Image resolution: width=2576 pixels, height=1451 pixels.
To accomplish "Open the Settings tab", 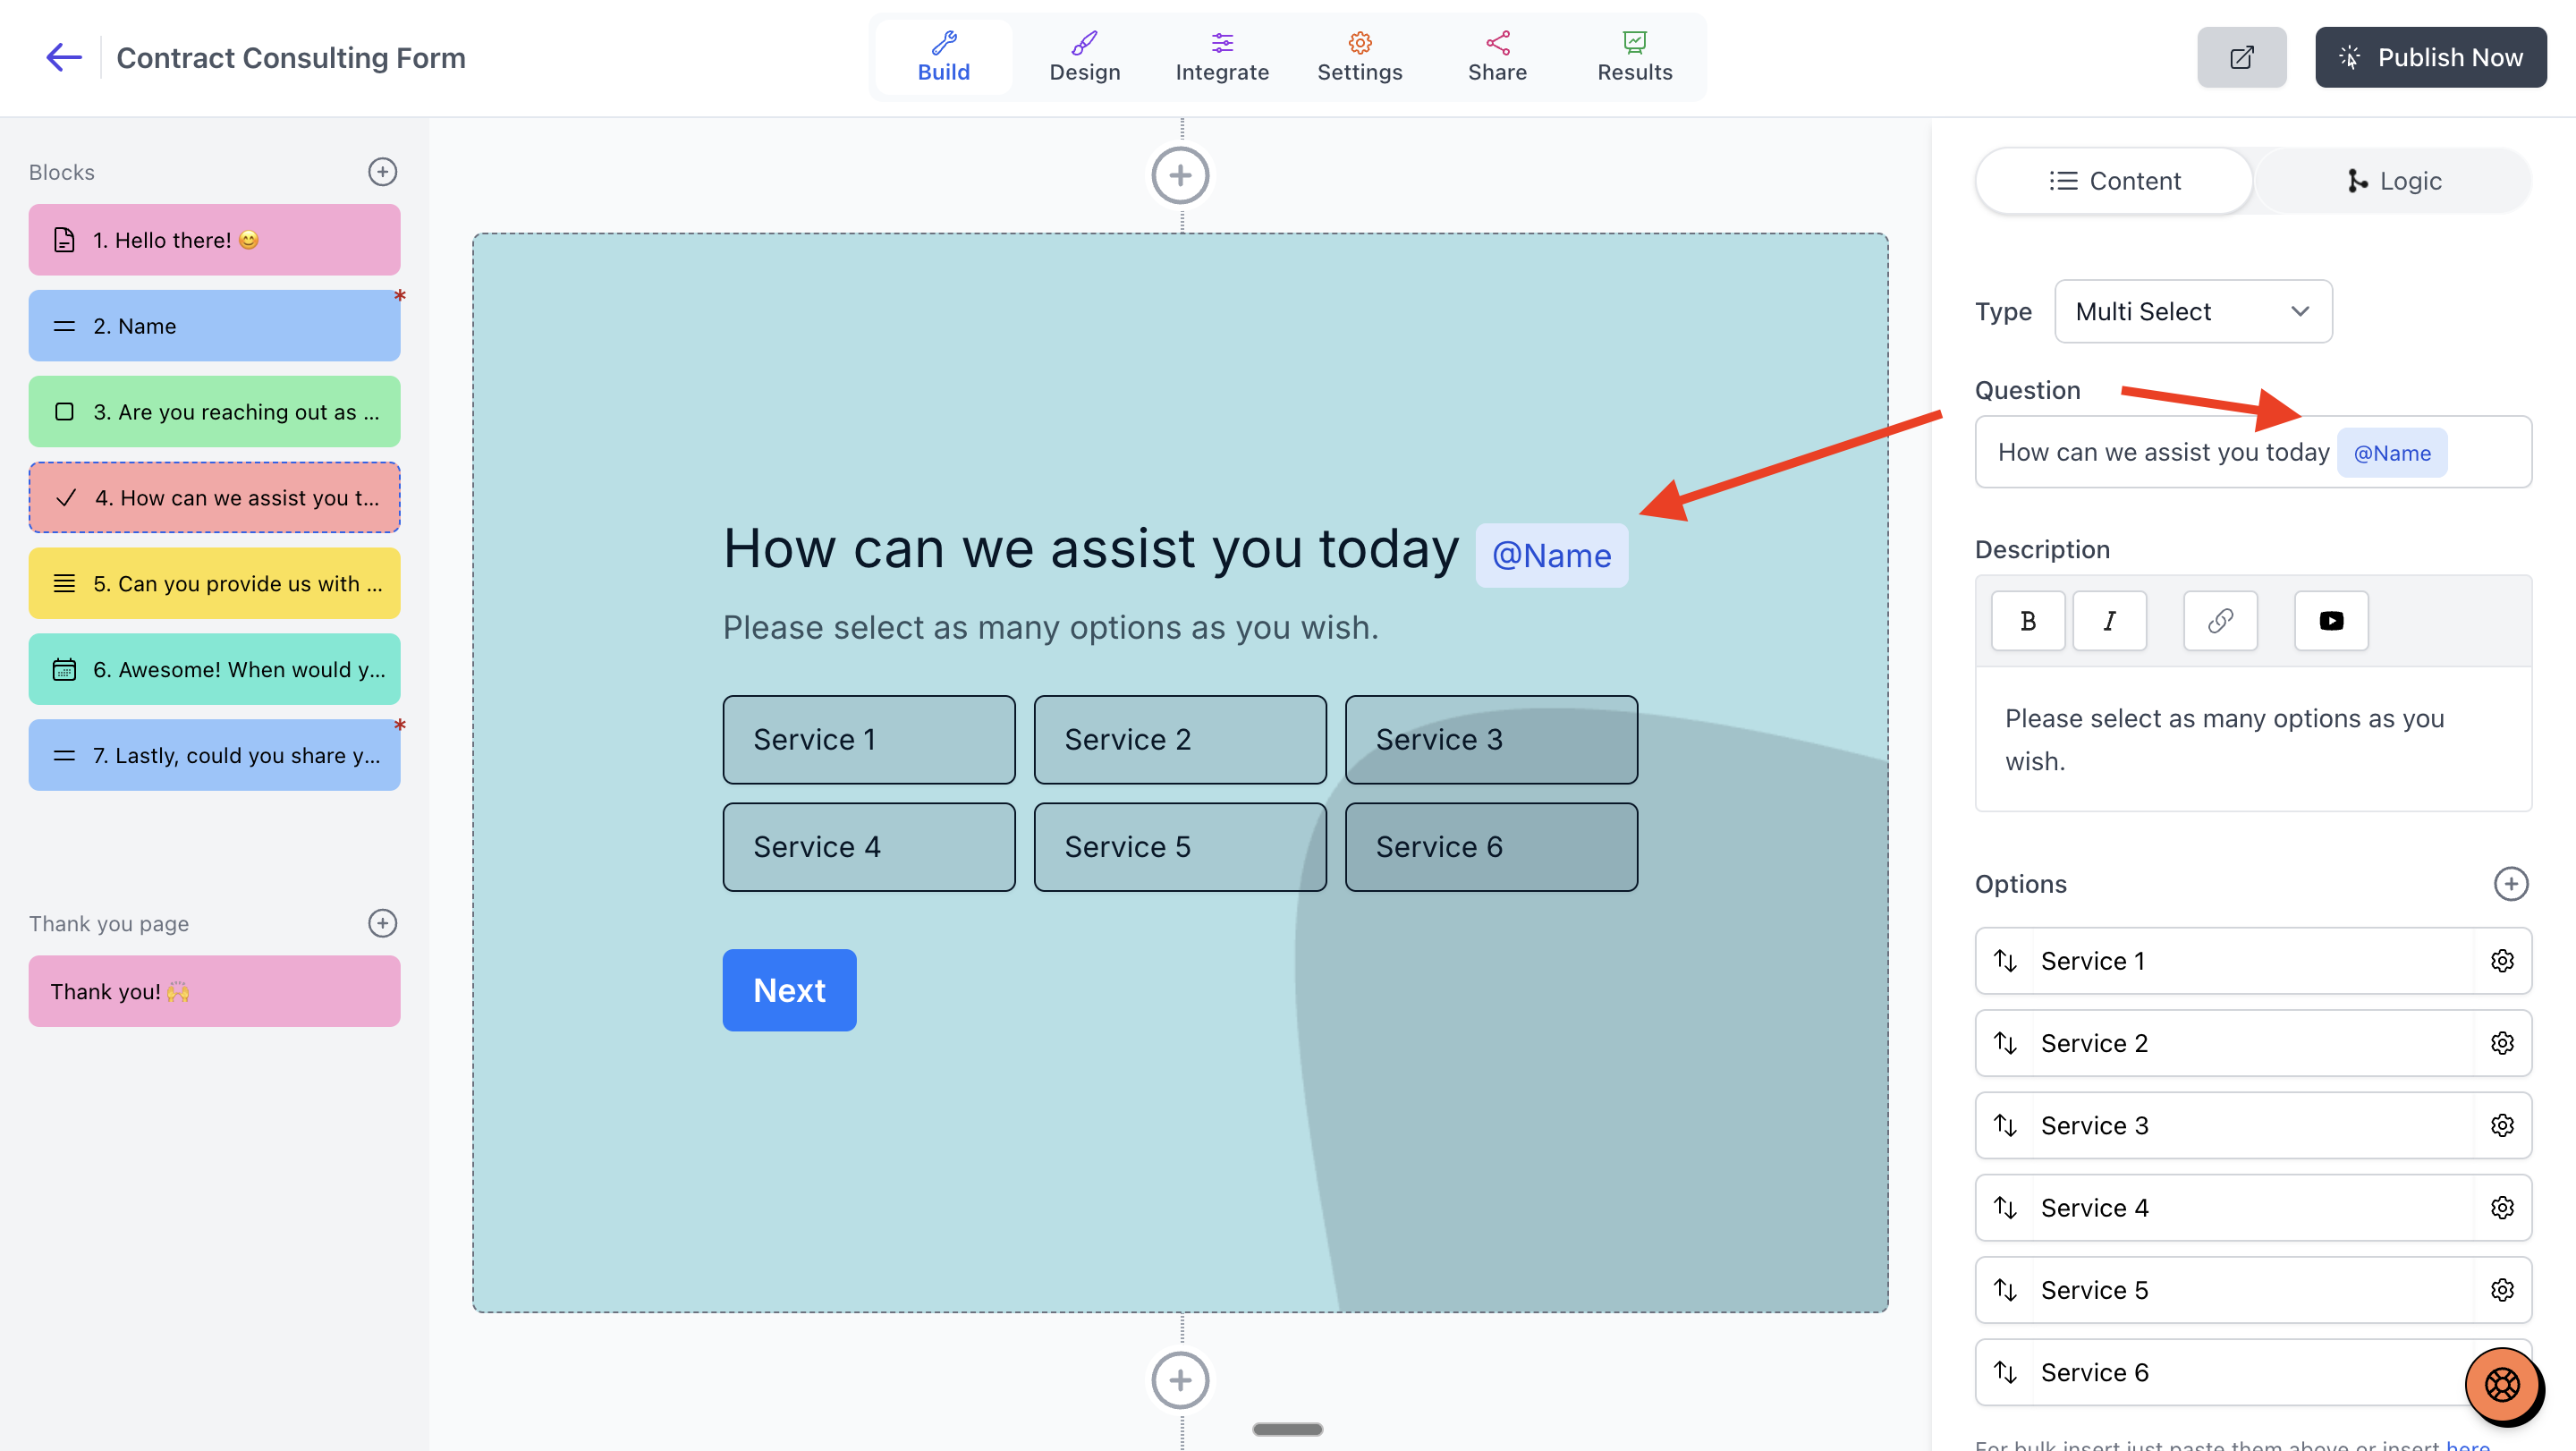I will 1359,57.
